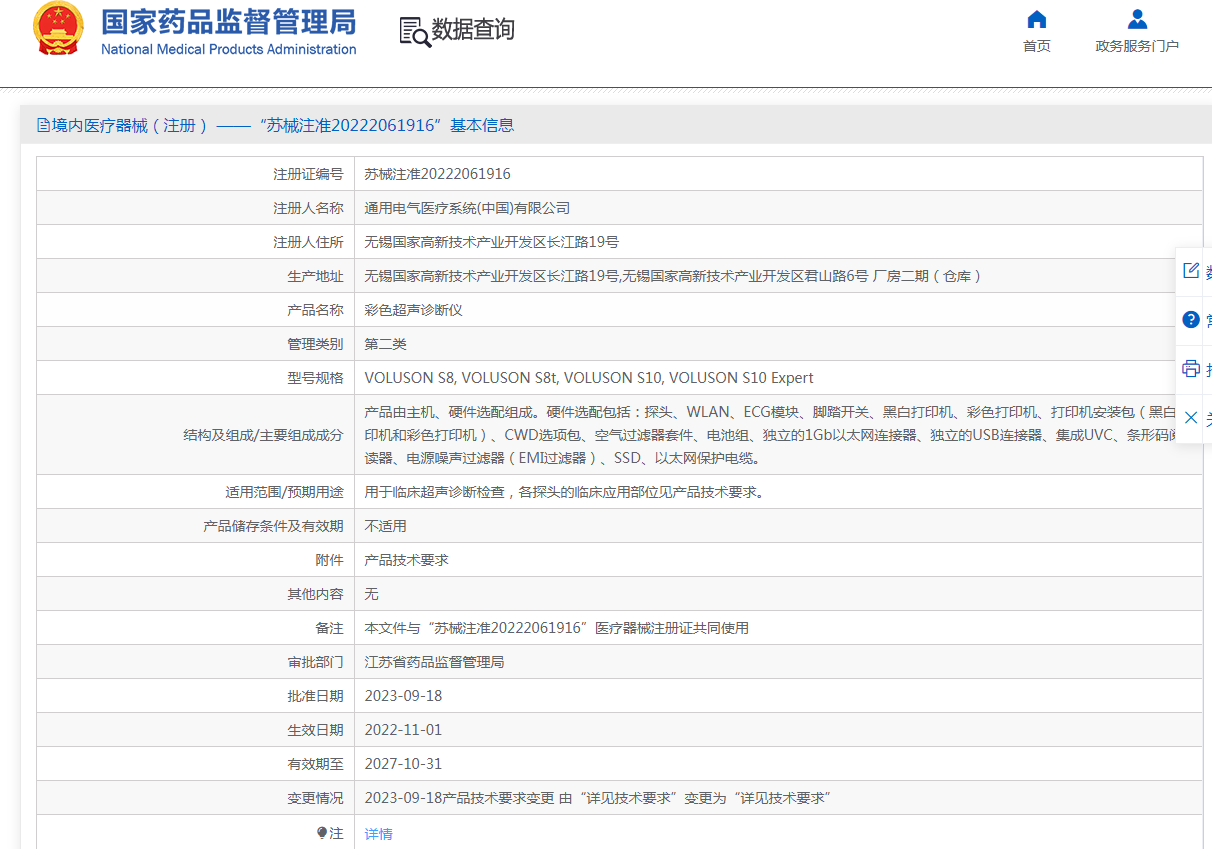
Task: Click the question mark help icon
Action: pyautogui.click(x=1191, y=320)
